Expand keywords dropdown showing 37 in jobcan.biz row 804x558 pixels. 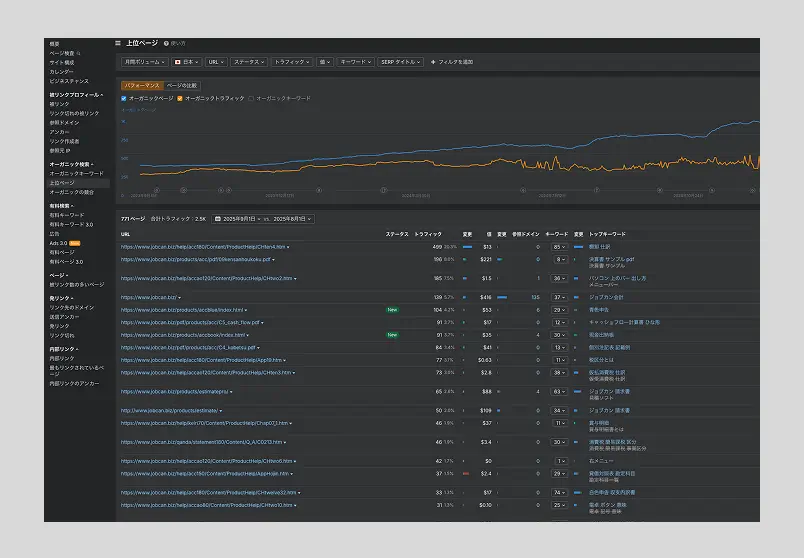click(x=559, y=297)
